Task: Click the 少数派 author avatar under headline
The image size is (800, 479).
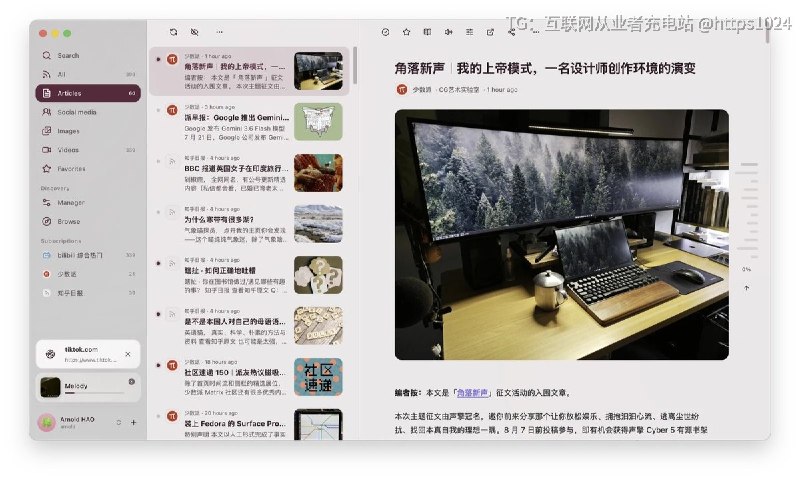Action: point(402,89)
